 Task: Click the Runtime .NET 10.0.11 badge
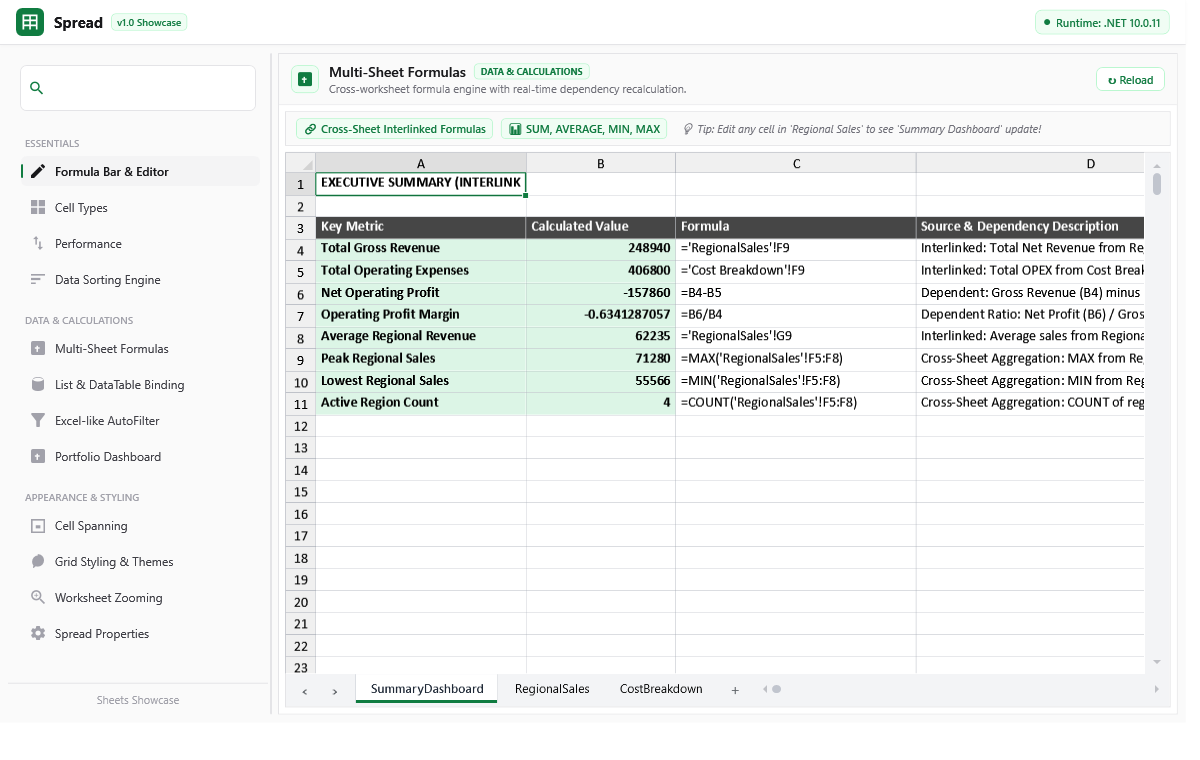tap(1102, 22)
